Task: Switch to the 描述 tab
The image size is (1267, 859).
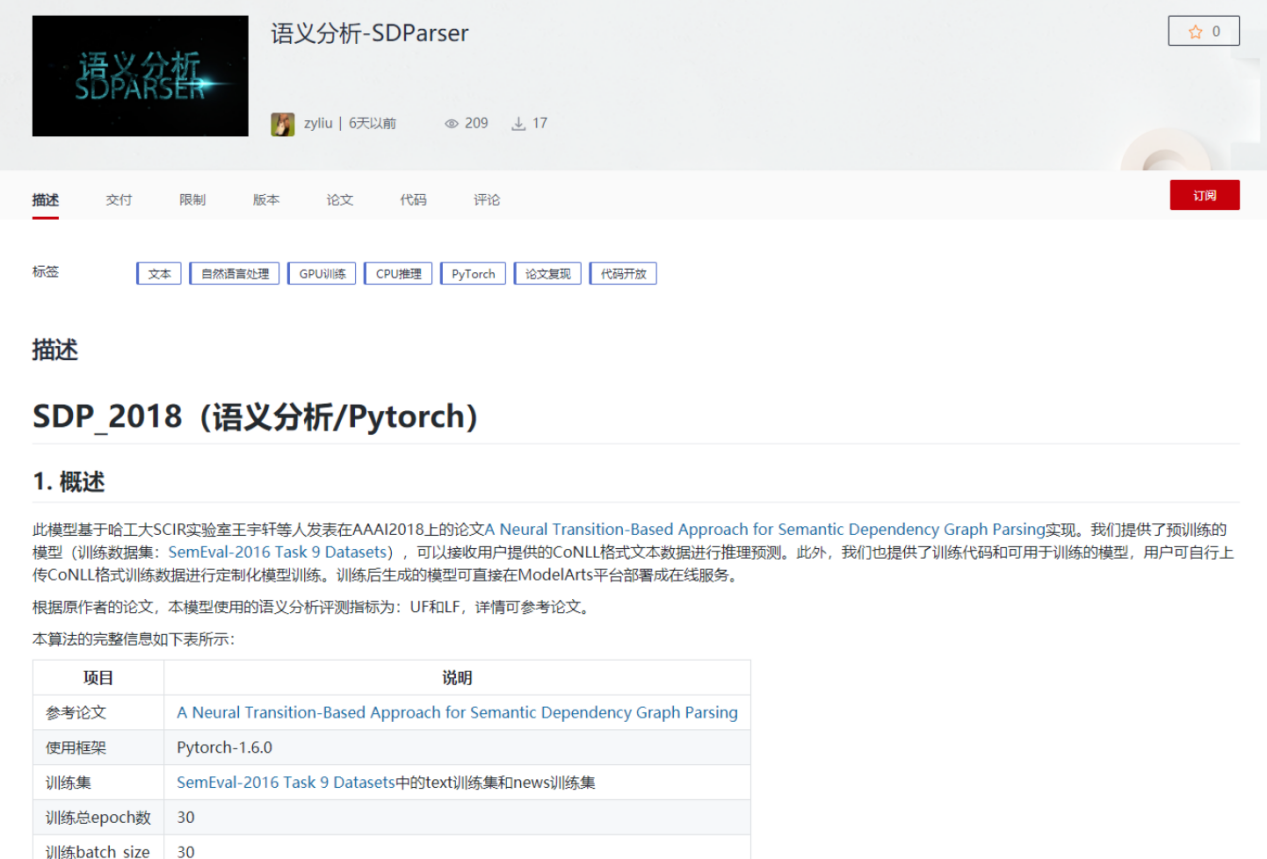Action: 45,200
